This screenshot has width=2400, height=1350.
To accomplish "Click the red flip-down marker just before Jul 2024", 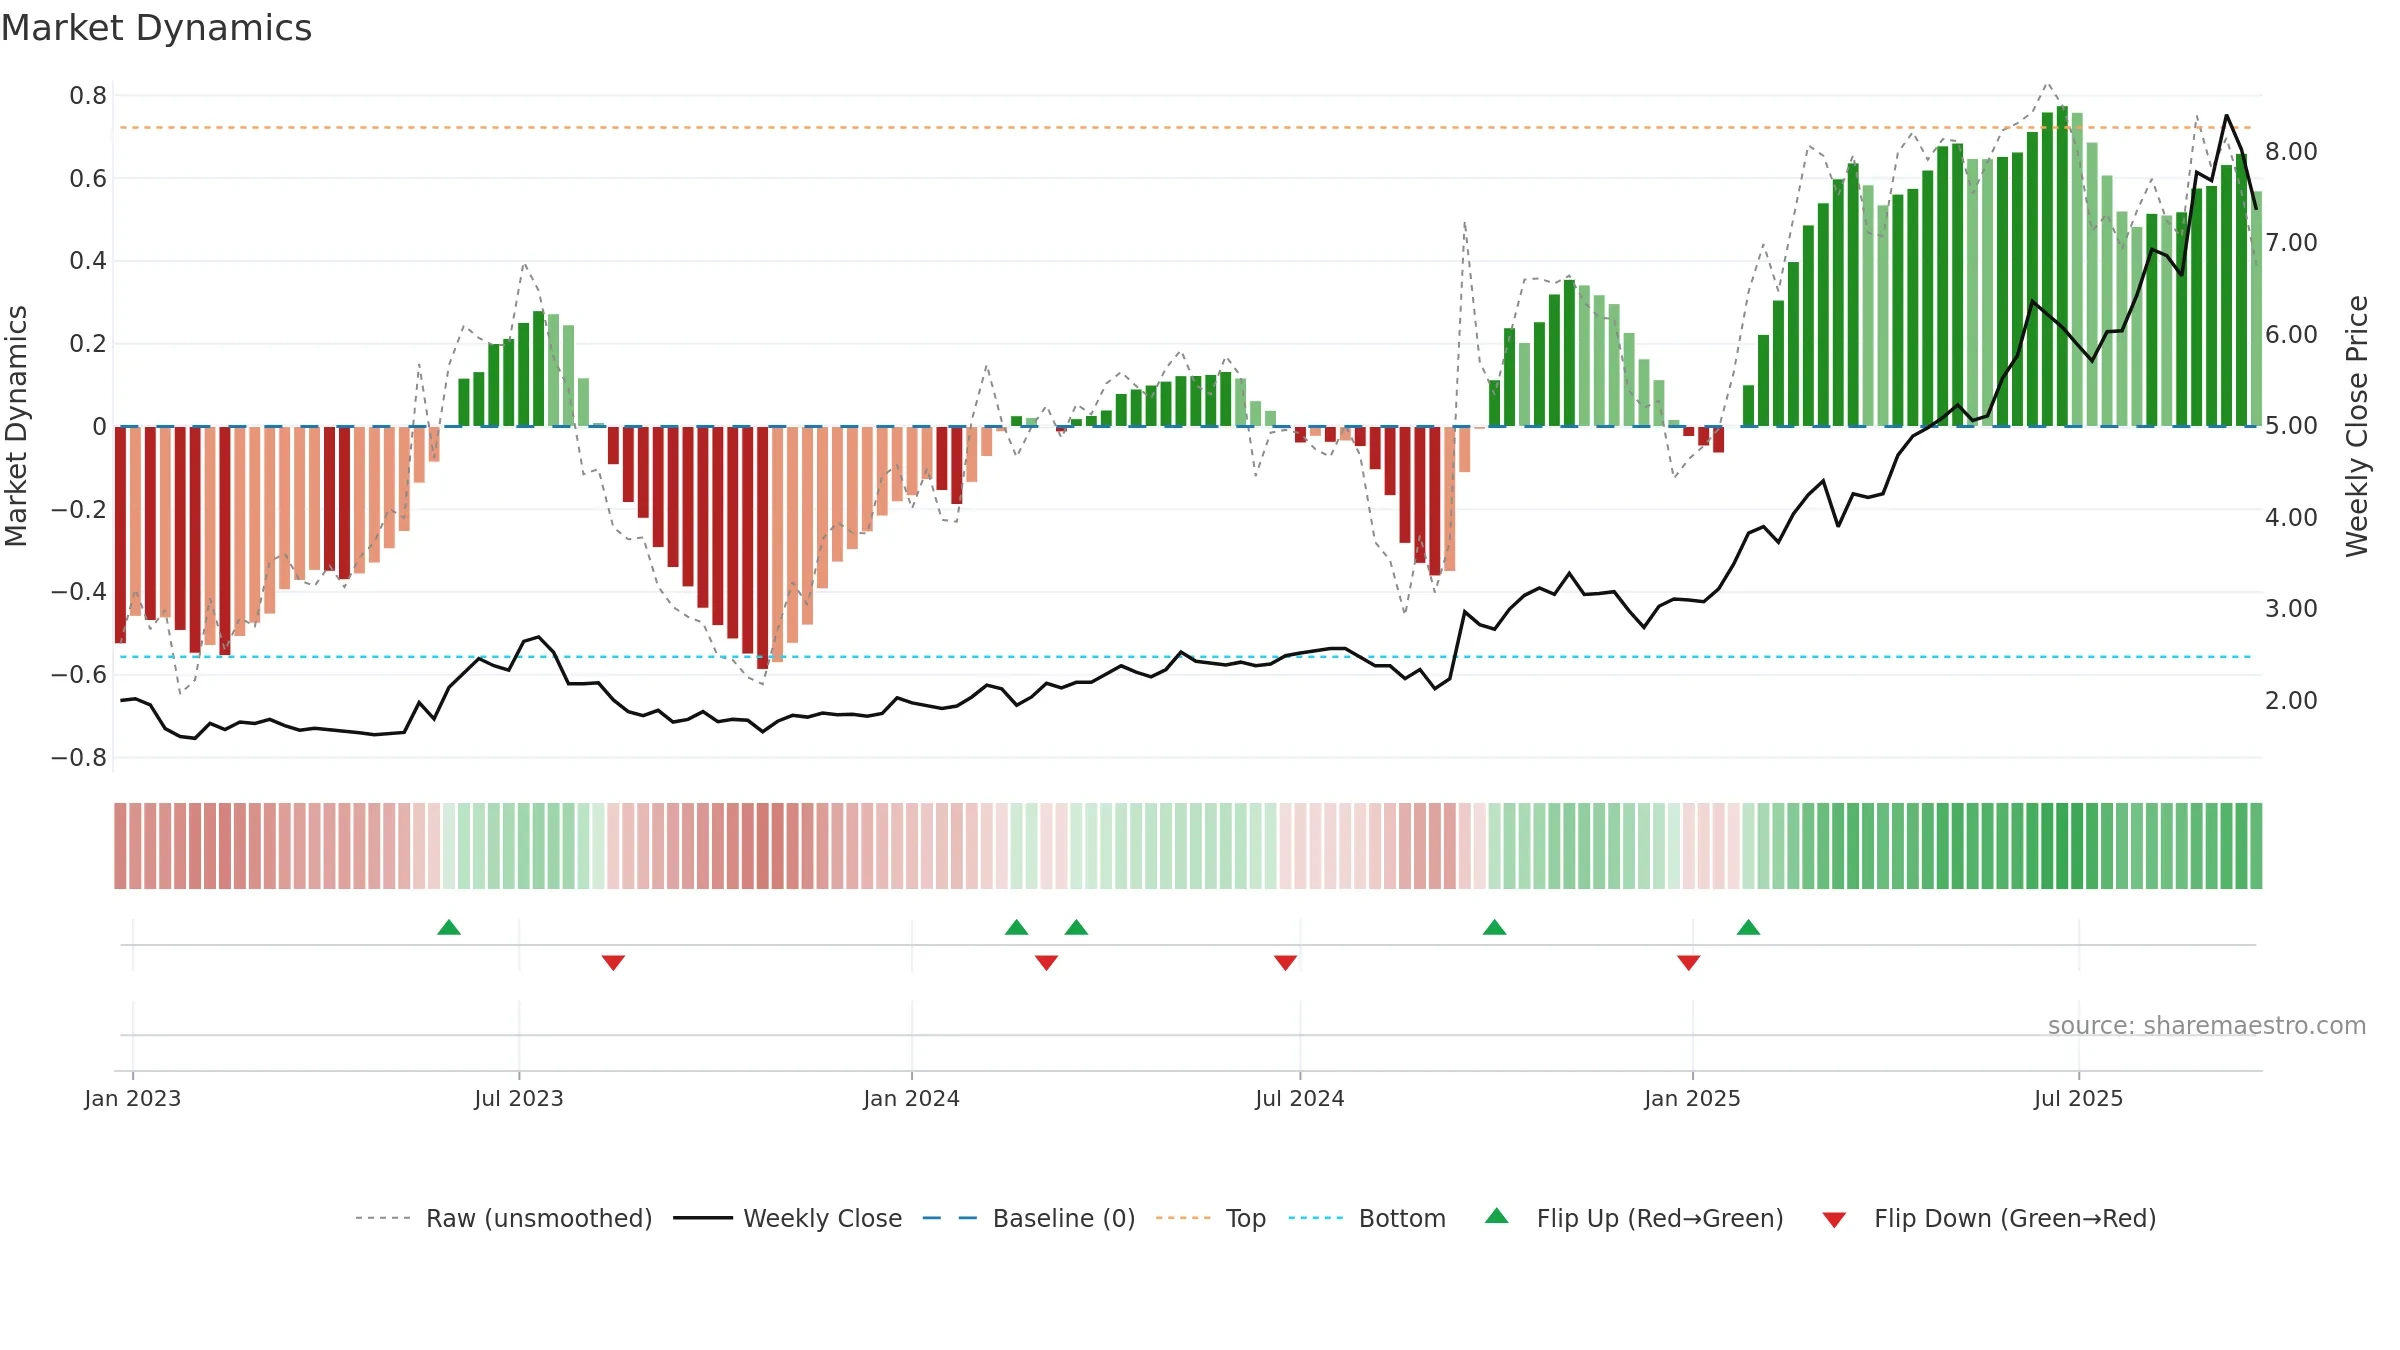I will pyautogui.click(x=1285, y=963).
